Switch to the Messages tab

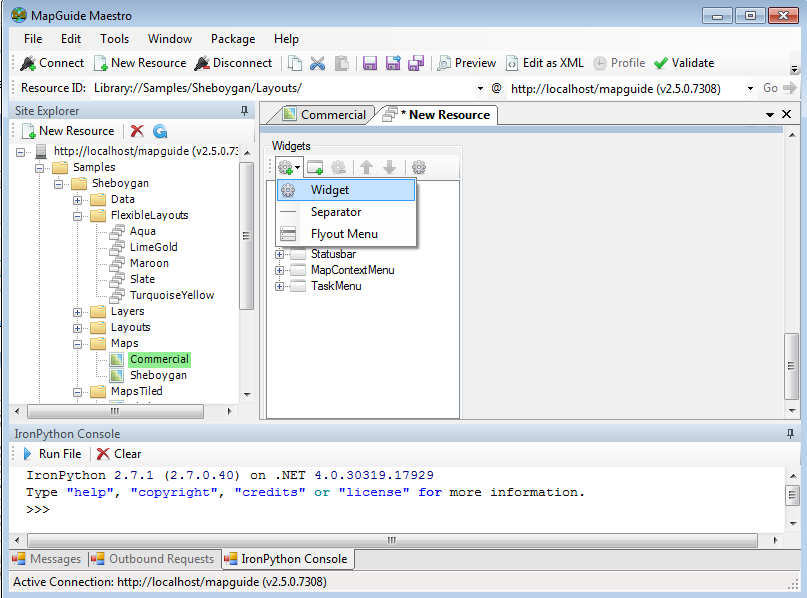(47, 559)
